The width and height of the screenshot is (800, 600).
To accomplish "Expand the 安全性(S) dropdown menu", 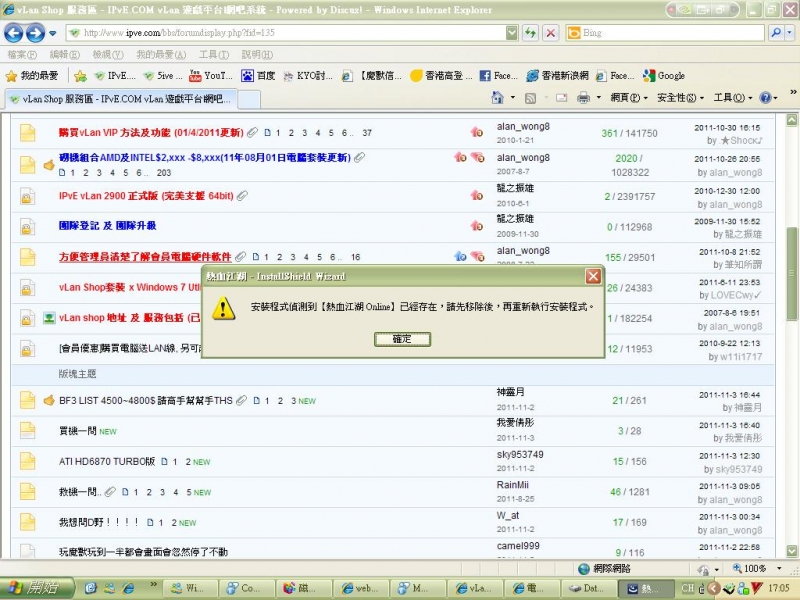I will pyautogui.click(x=677, y=98).
